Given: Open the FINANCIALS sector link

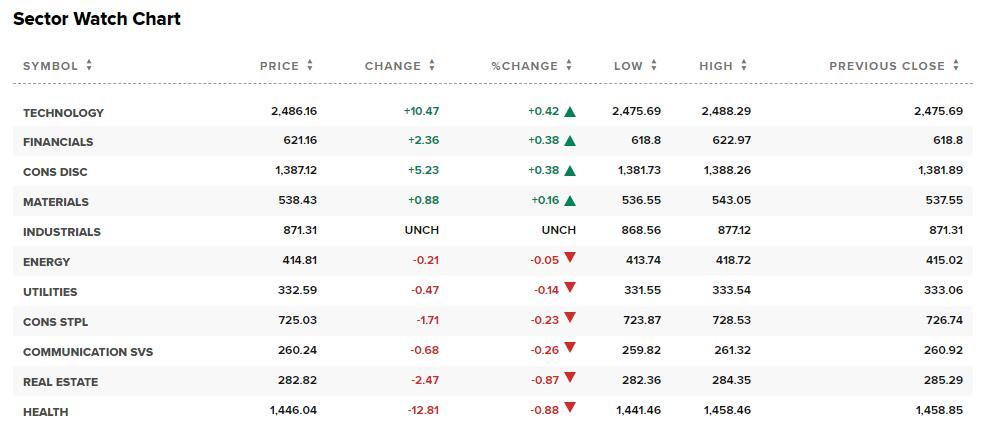Looking at the screenshot, I should pos(58,142).
